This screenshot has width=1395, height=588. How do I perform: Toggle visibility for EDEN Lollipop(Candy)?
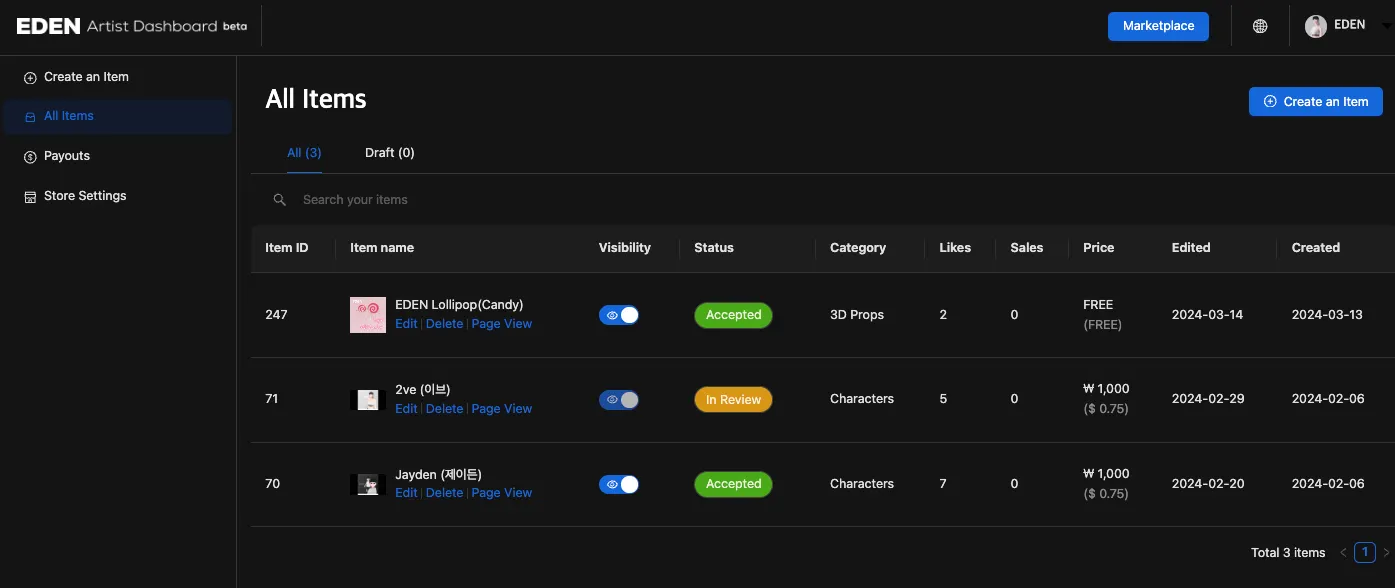(x=619, y=315)
